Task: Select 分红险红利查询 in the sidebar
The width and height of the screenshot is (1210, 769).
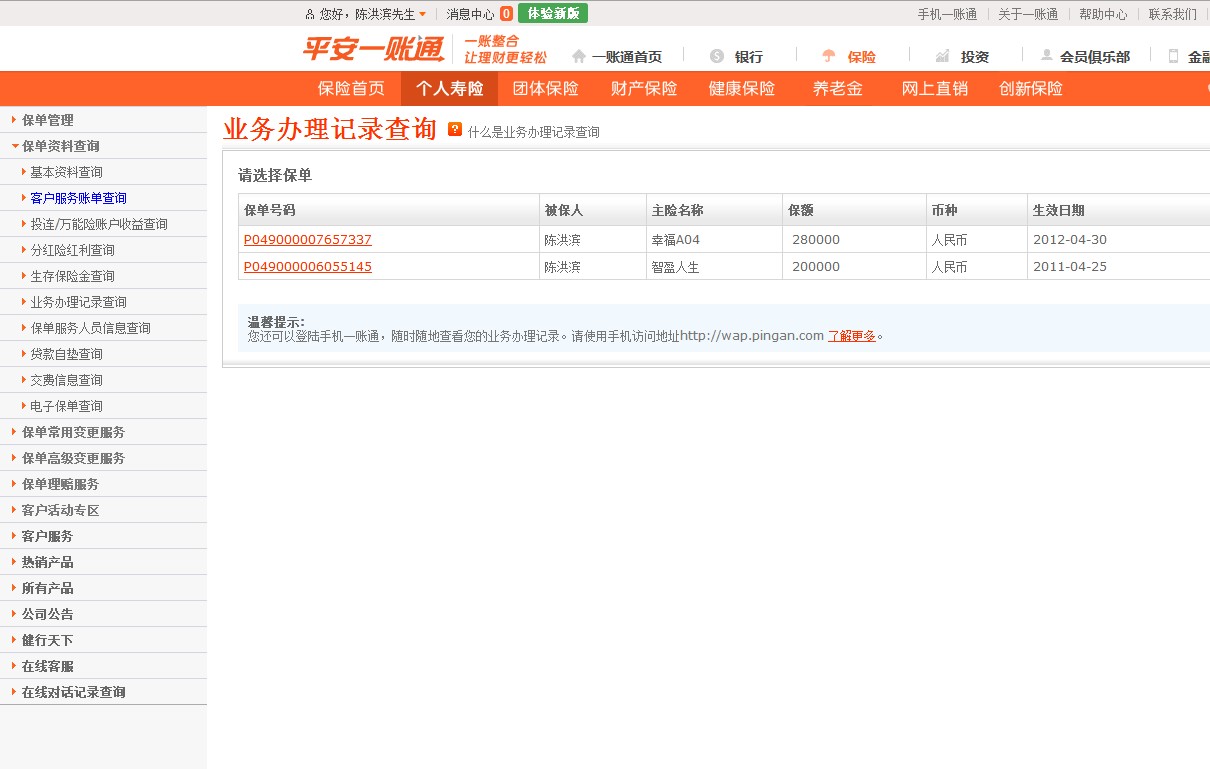Action: click(72, 250)
